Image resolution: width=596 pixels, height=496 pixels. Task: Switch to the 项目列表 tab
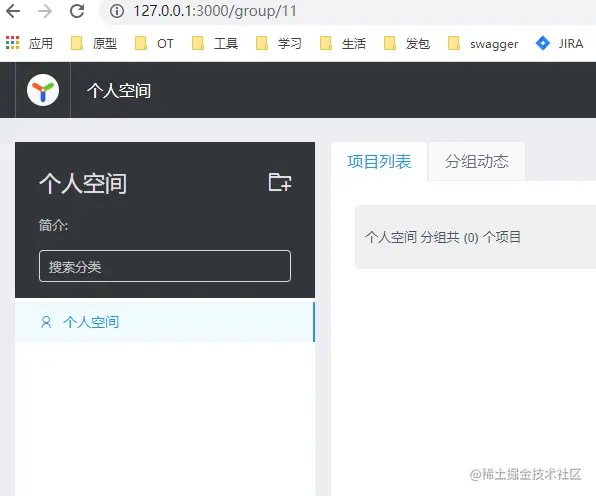click(x=379, y=162)
